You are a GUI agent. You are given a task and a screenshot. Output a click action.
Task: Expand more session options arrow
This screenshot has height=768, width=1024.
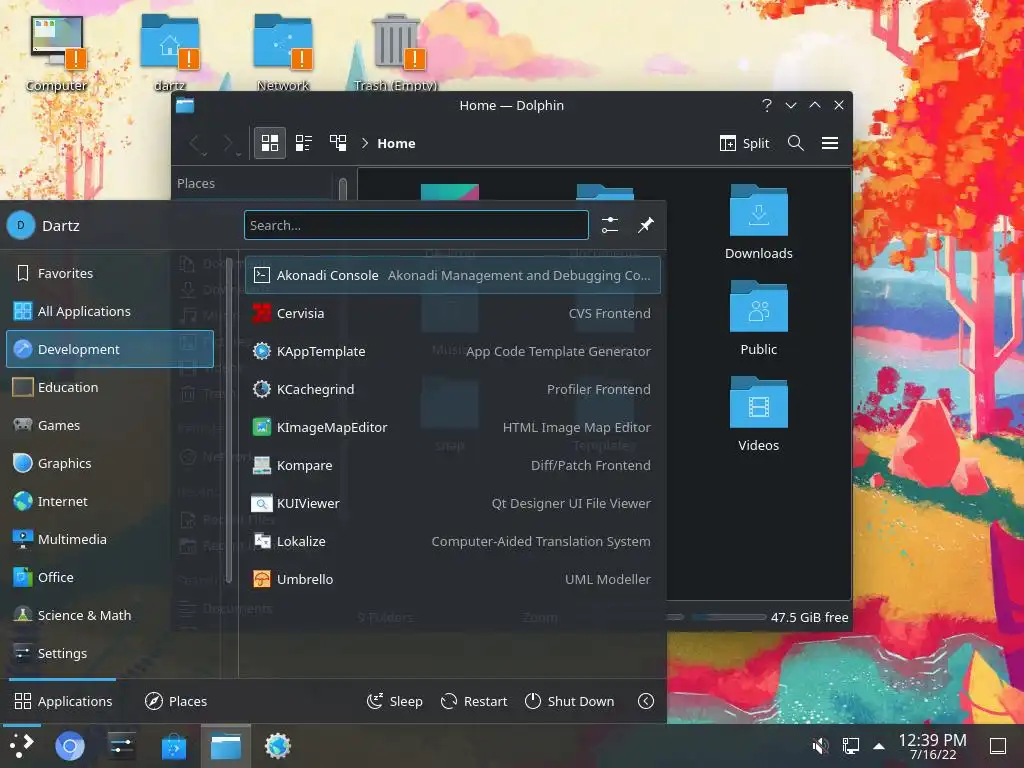(645, 701)
